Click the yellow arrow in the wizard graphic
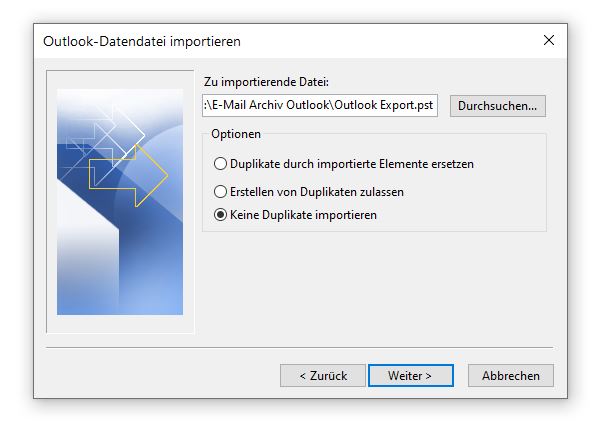603x425 pixels. [129, 176]
